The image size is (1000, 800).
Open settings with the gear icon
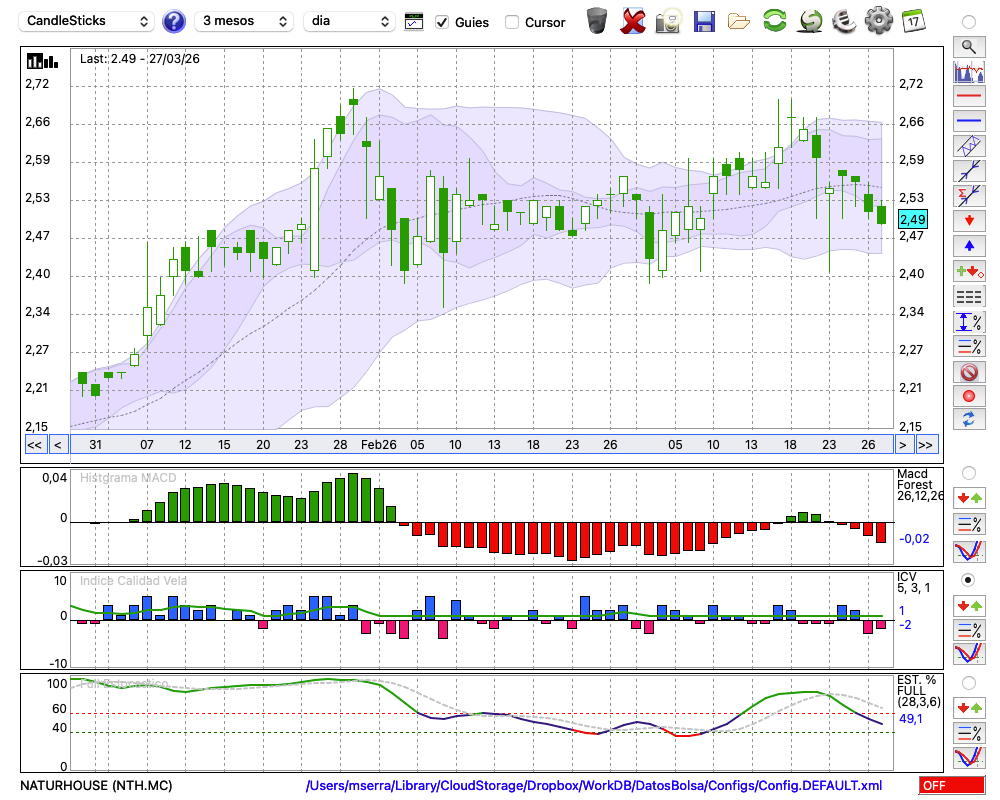[878, 21]
